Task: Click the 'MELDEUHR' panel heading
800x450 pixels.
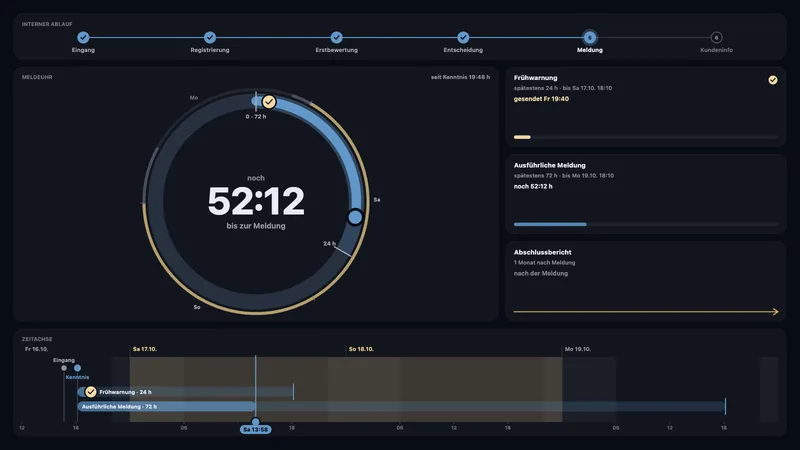Action: coord(37,77)
